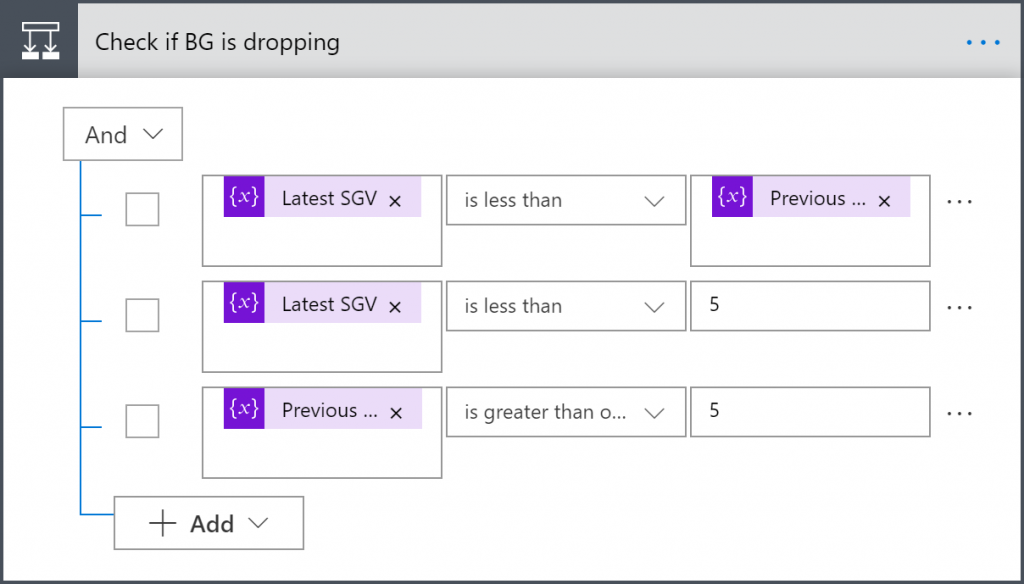Tick the second condition row checkbox
1024x584 pixels.
pos(142,315)
